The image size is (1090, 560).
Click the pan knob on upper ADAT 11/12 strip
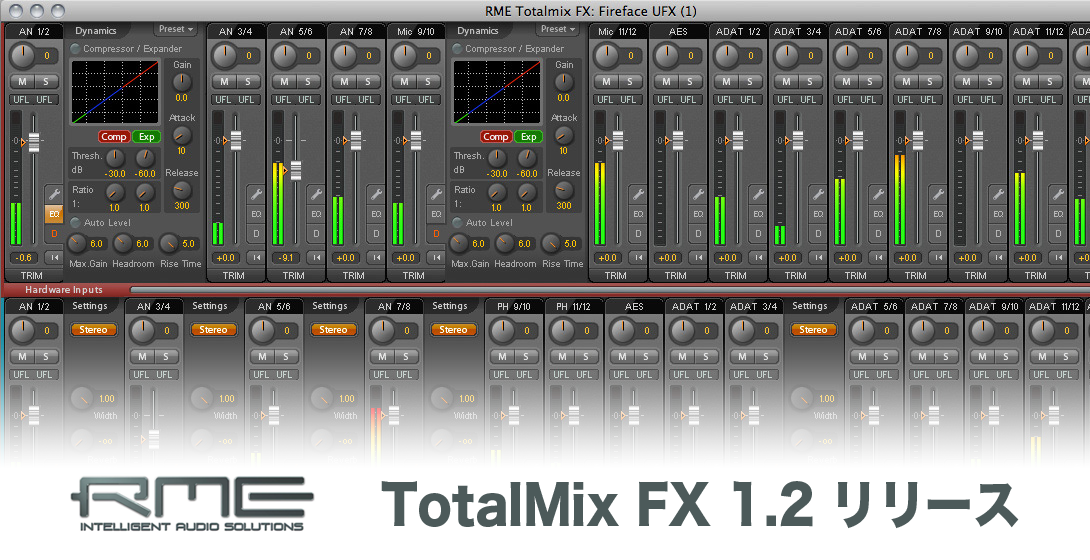[1027, 55]
